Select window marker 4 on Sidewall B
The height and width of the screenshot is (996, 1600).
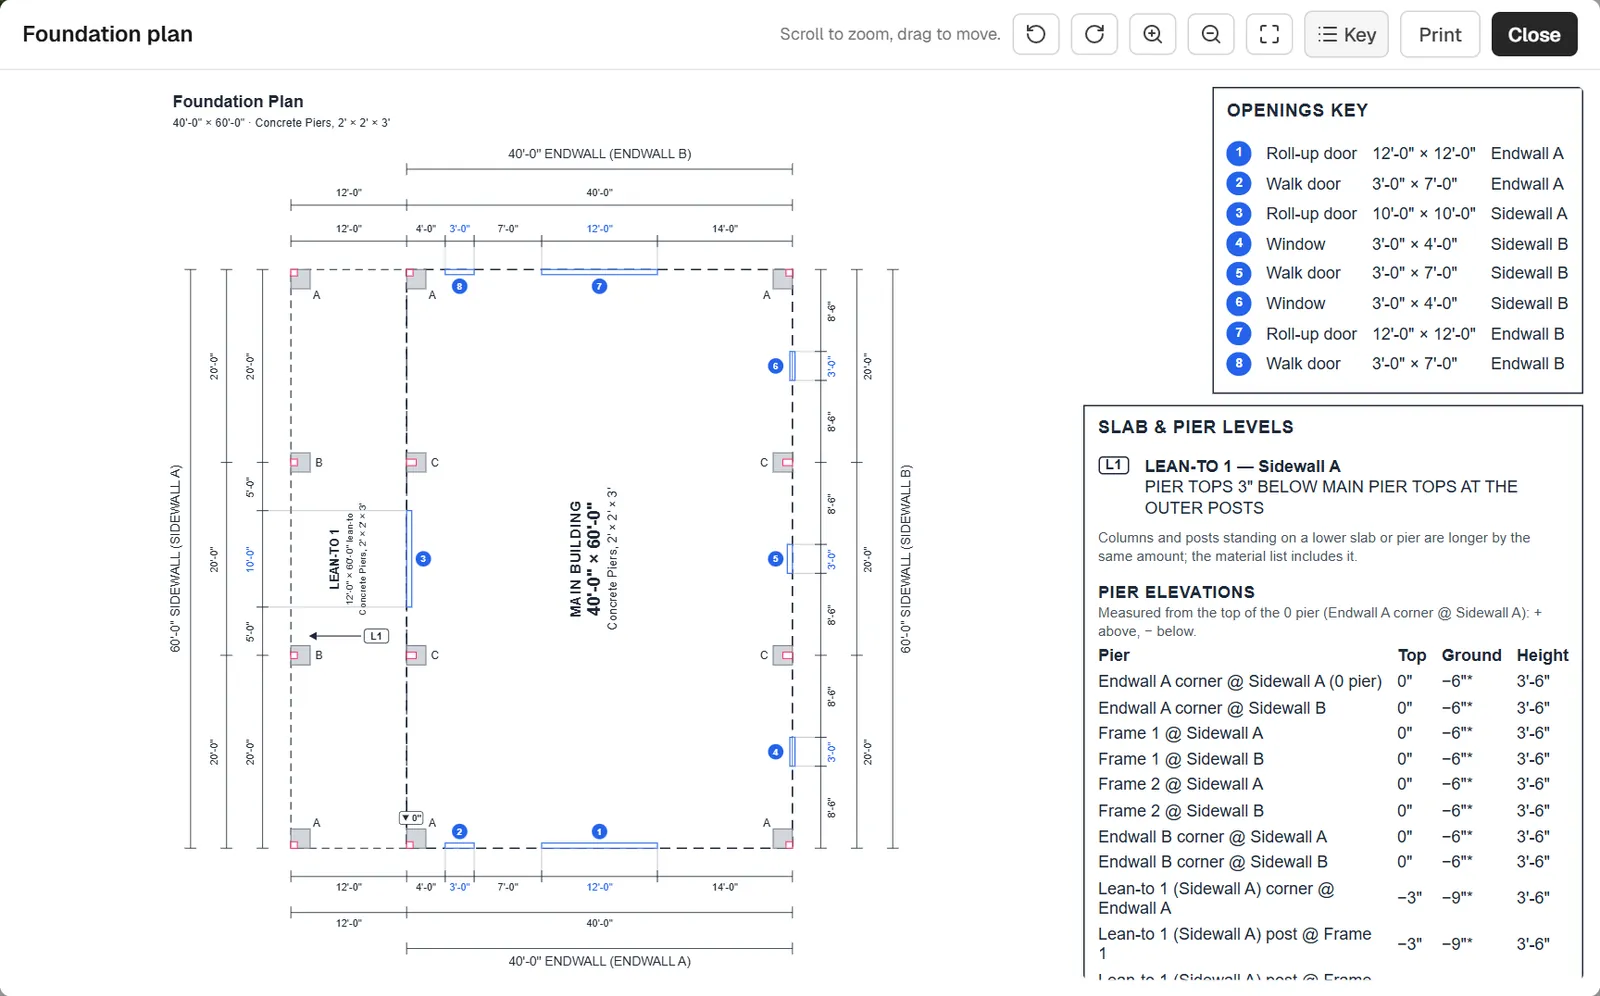pyautogui.click(x=775, y=752)
